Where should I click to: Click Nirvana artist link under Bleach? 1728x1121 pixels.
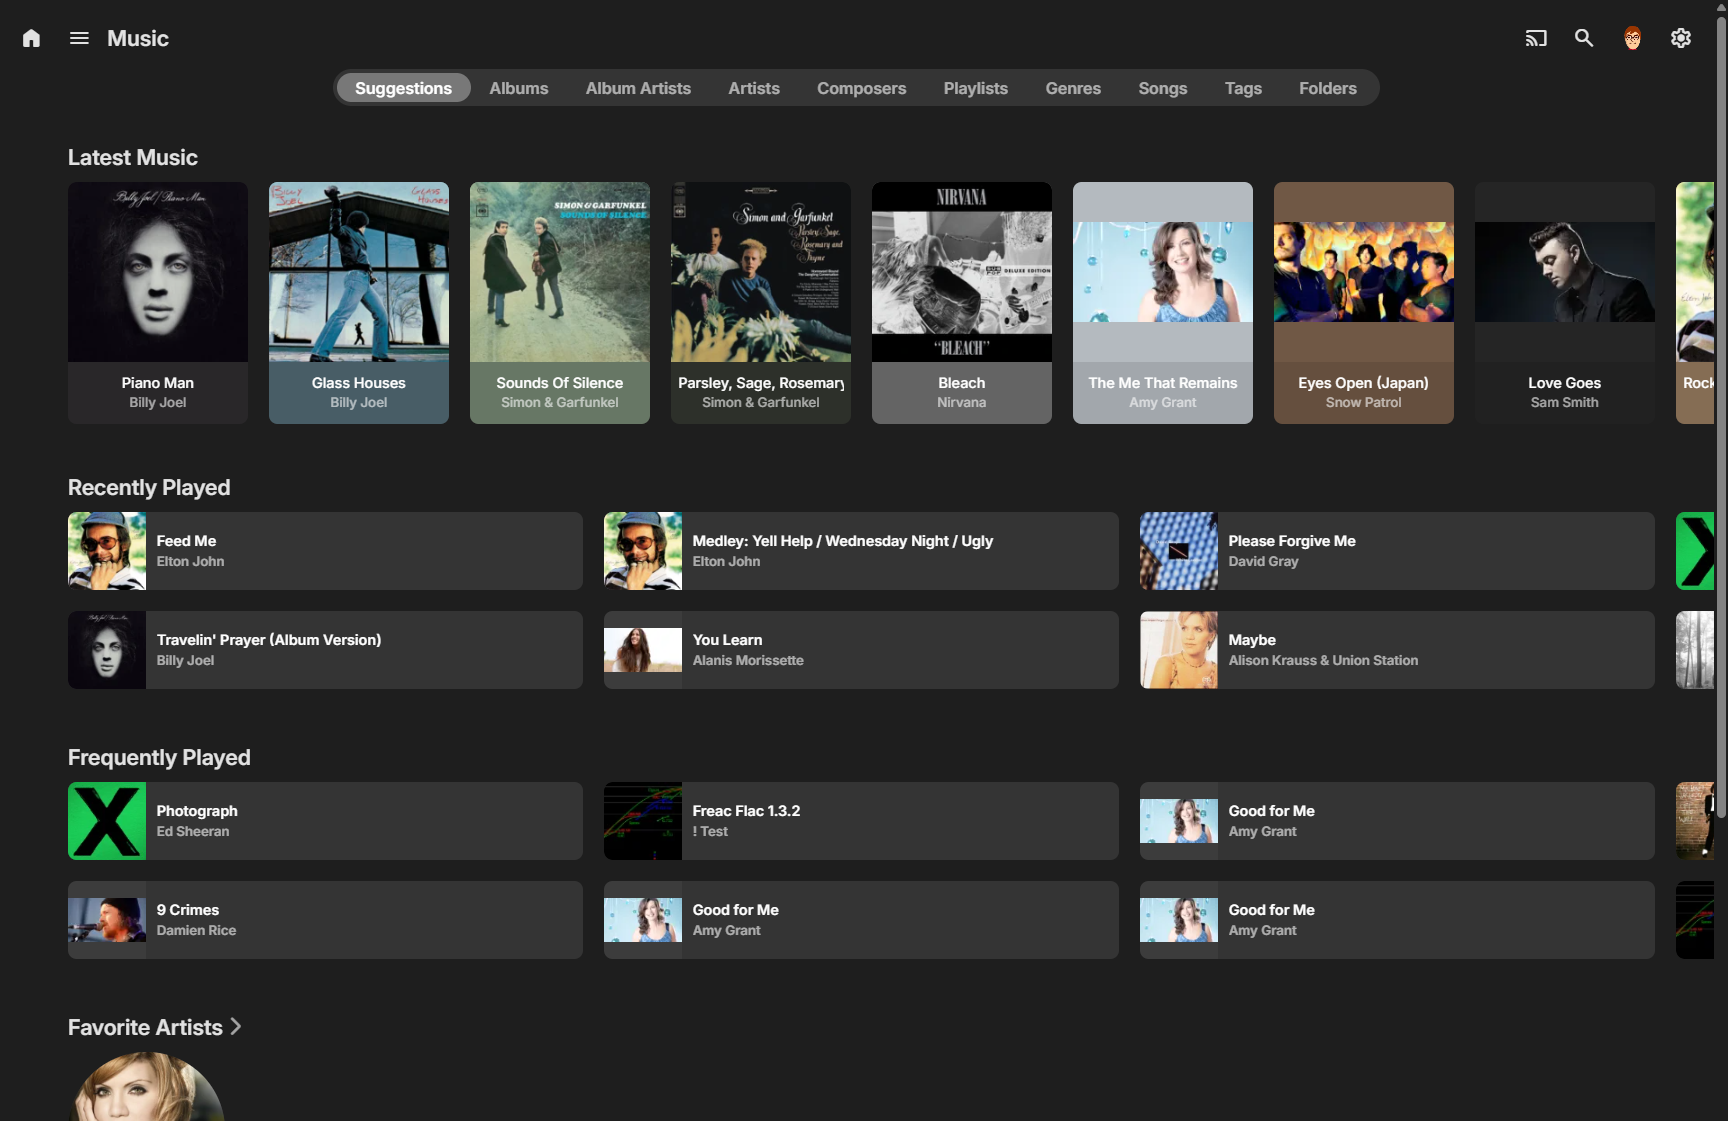point(962,402)
